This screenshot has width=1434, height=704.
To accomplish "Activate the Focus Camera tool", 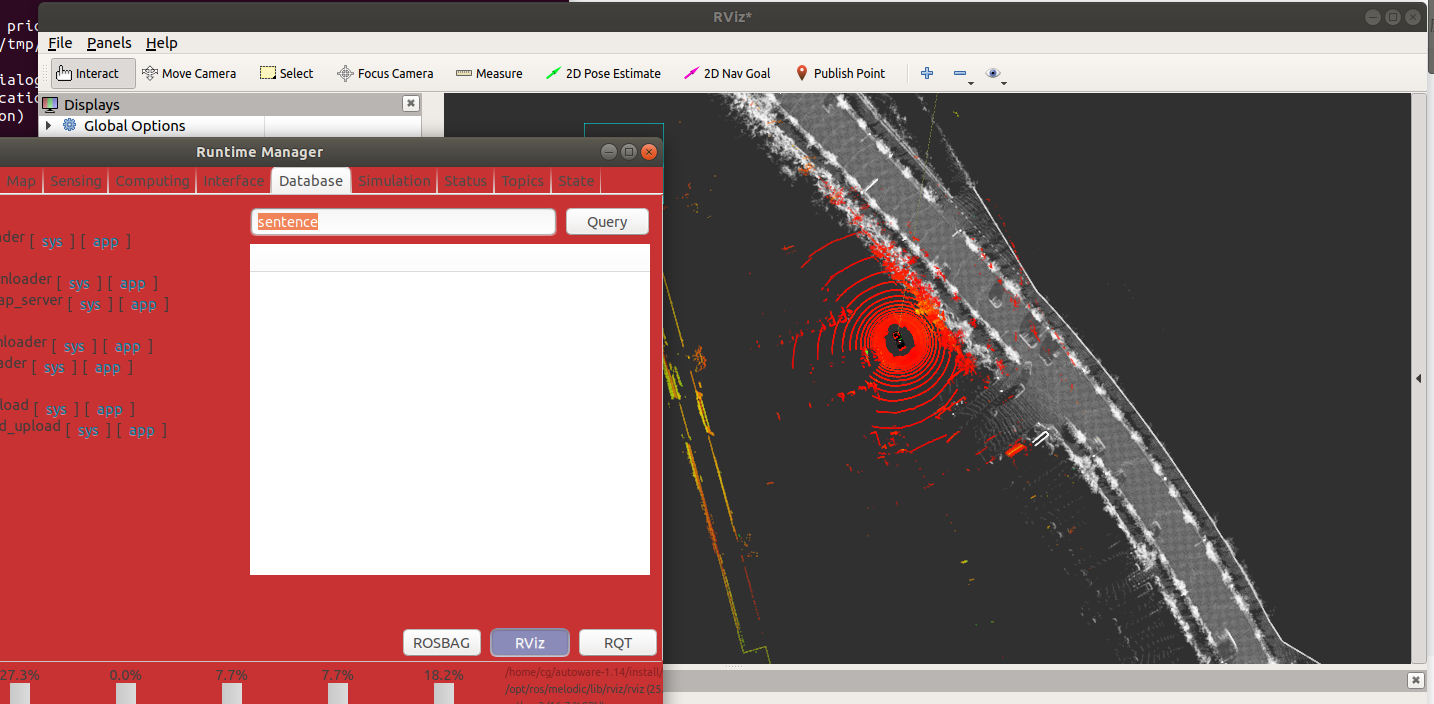I will (x=385, y=73).
